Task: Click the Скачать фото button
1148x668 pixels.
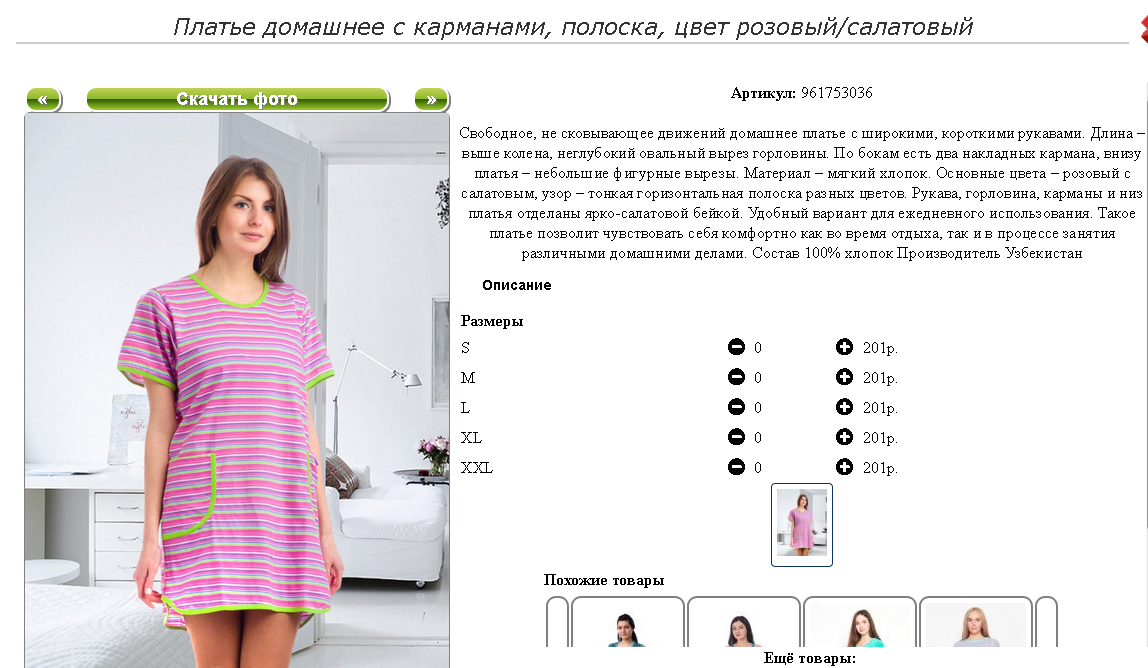Action: (x=238, y=99)
